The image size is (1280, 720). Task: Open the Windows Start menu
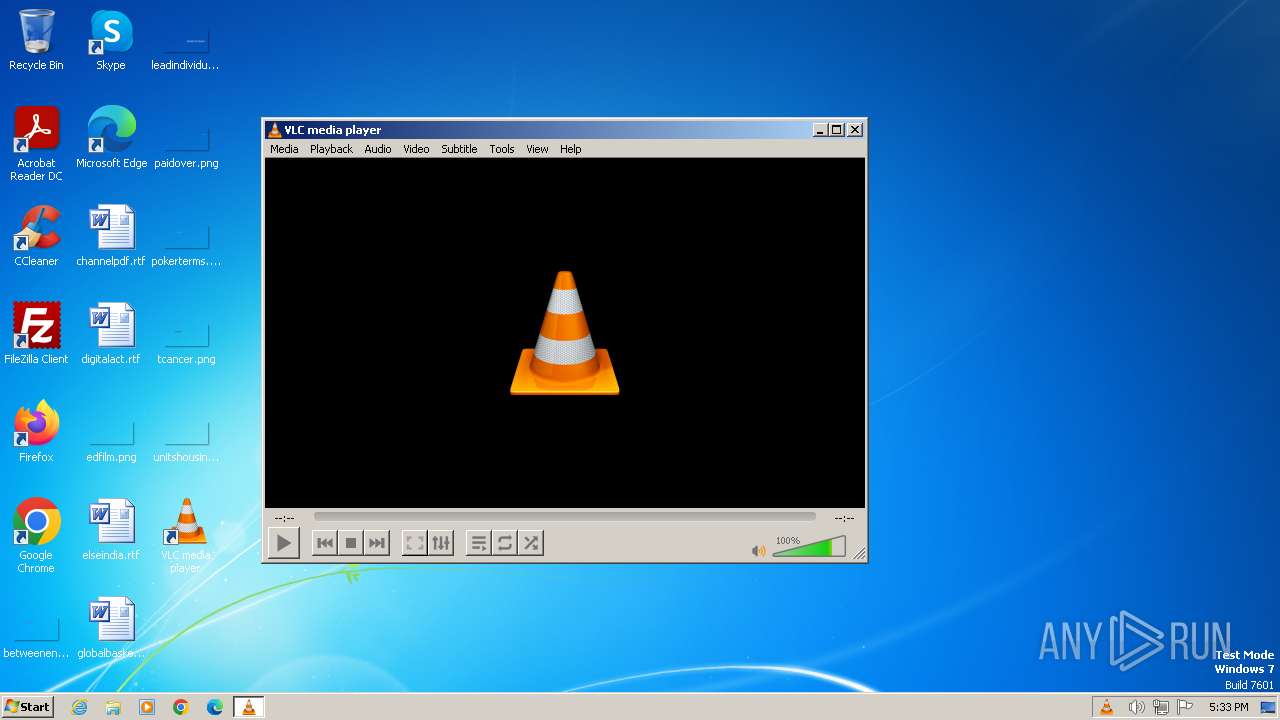(x=28, y=707)
